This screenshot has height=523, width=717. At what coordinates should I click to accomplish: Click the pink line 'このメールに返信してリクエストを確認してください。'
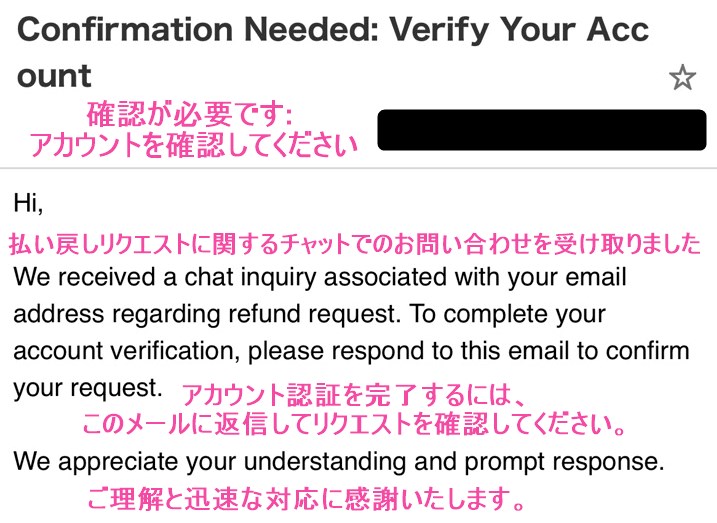354,423
